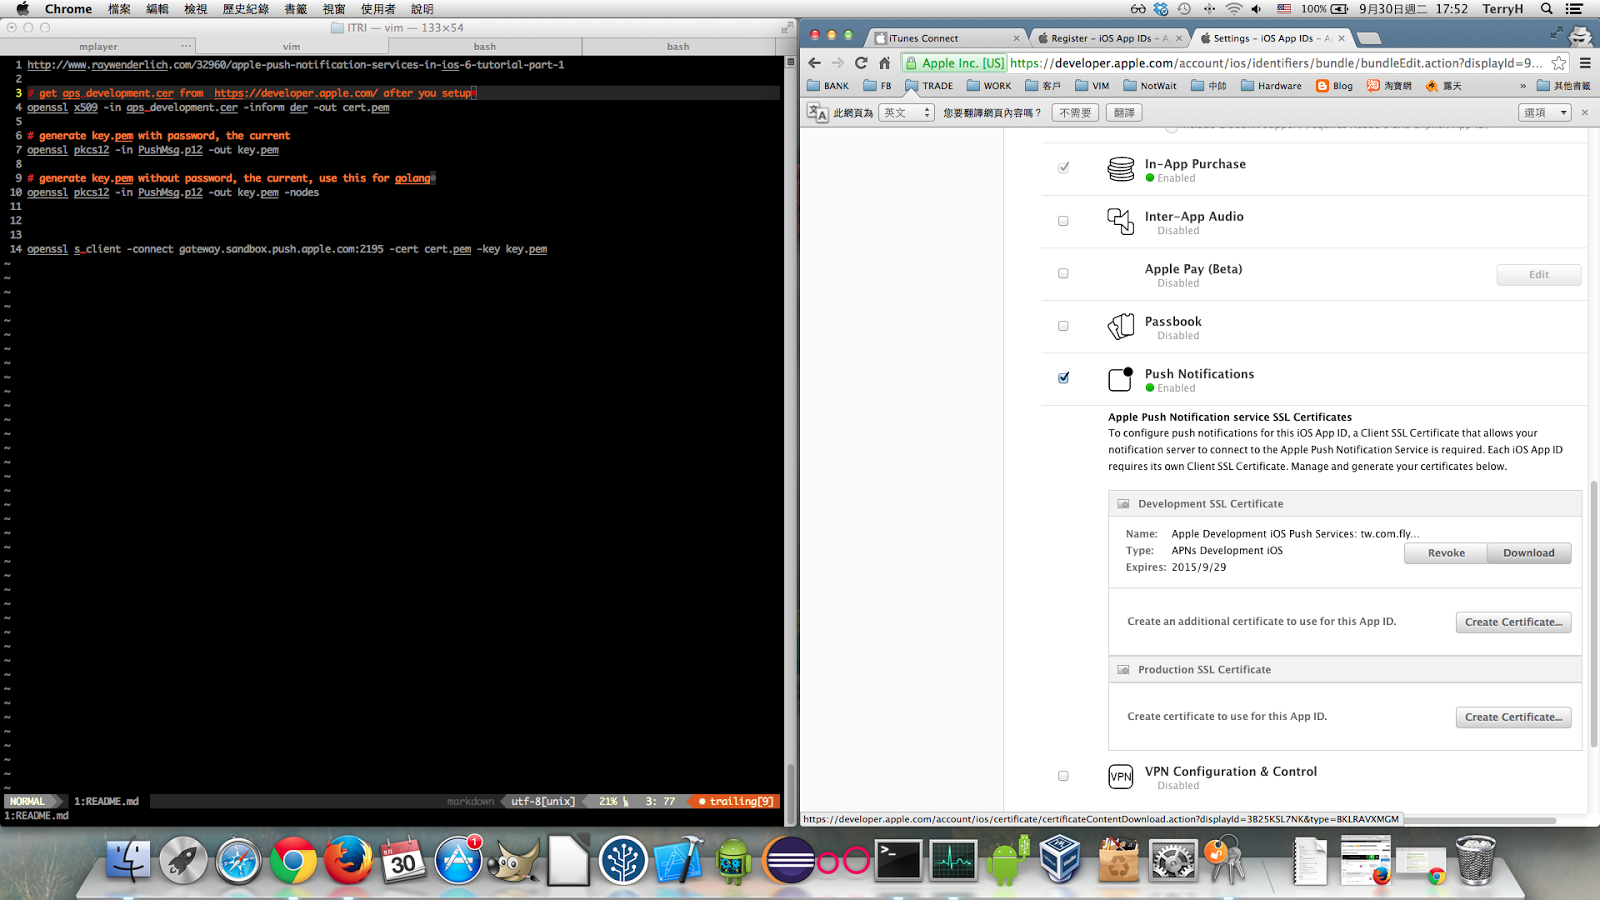Open App Store from the Dock
The height and width of the screenshot is (900, 1600).
pos(458,860)
